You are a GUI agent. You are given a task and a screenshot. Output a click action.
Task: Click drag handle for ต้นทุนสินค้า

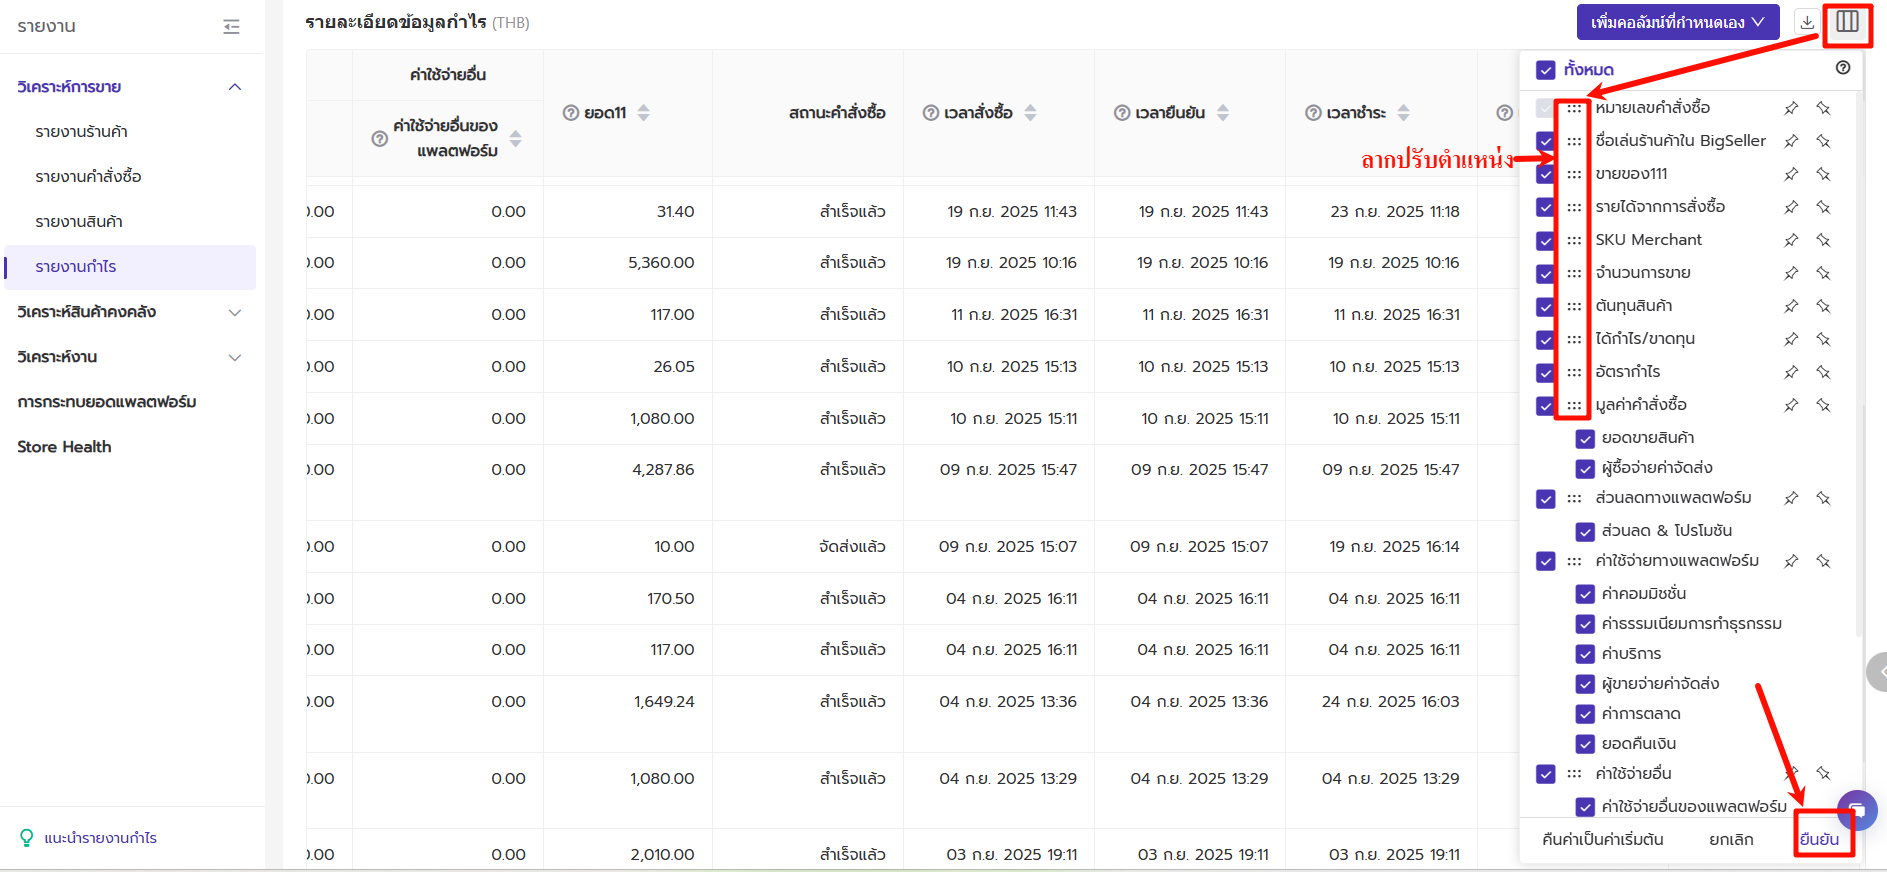1574,306
